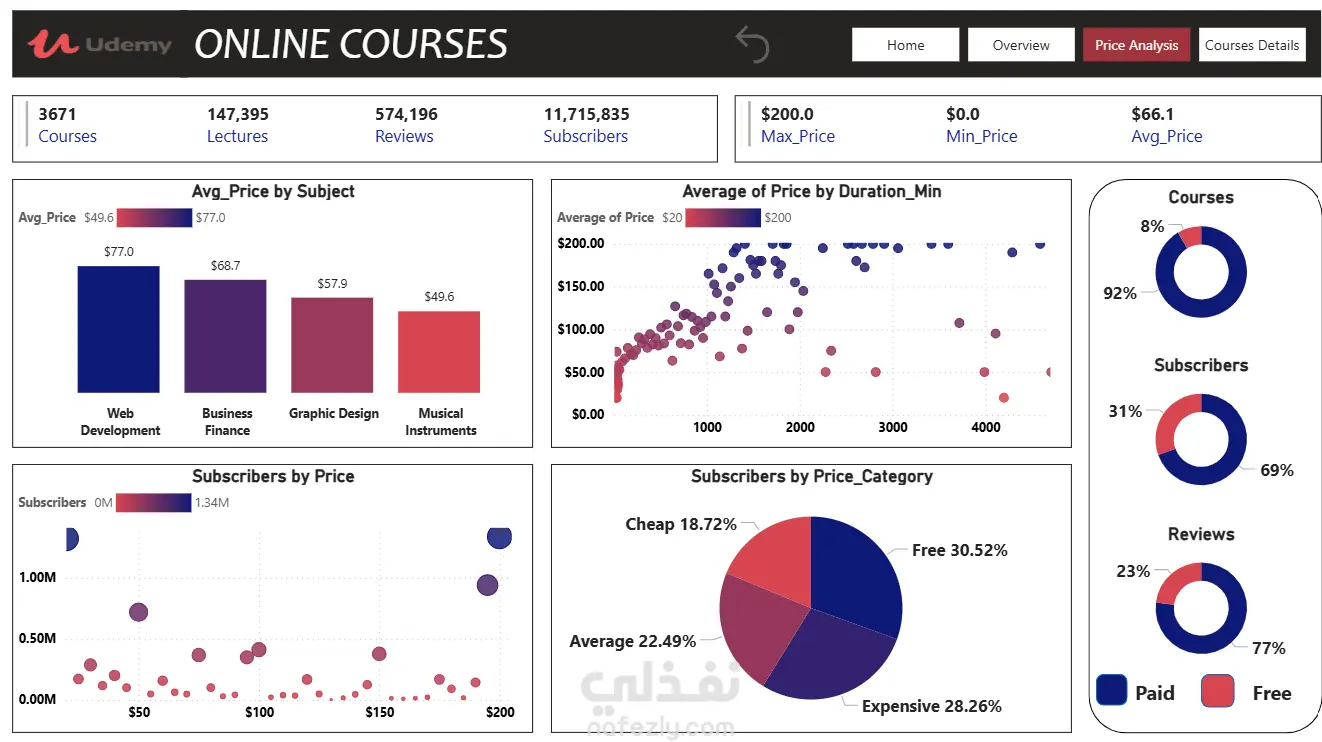This screenshot has width=1322, height=742.
Task: Click the Graphic Design bar
Action: [x=332, y=345]
